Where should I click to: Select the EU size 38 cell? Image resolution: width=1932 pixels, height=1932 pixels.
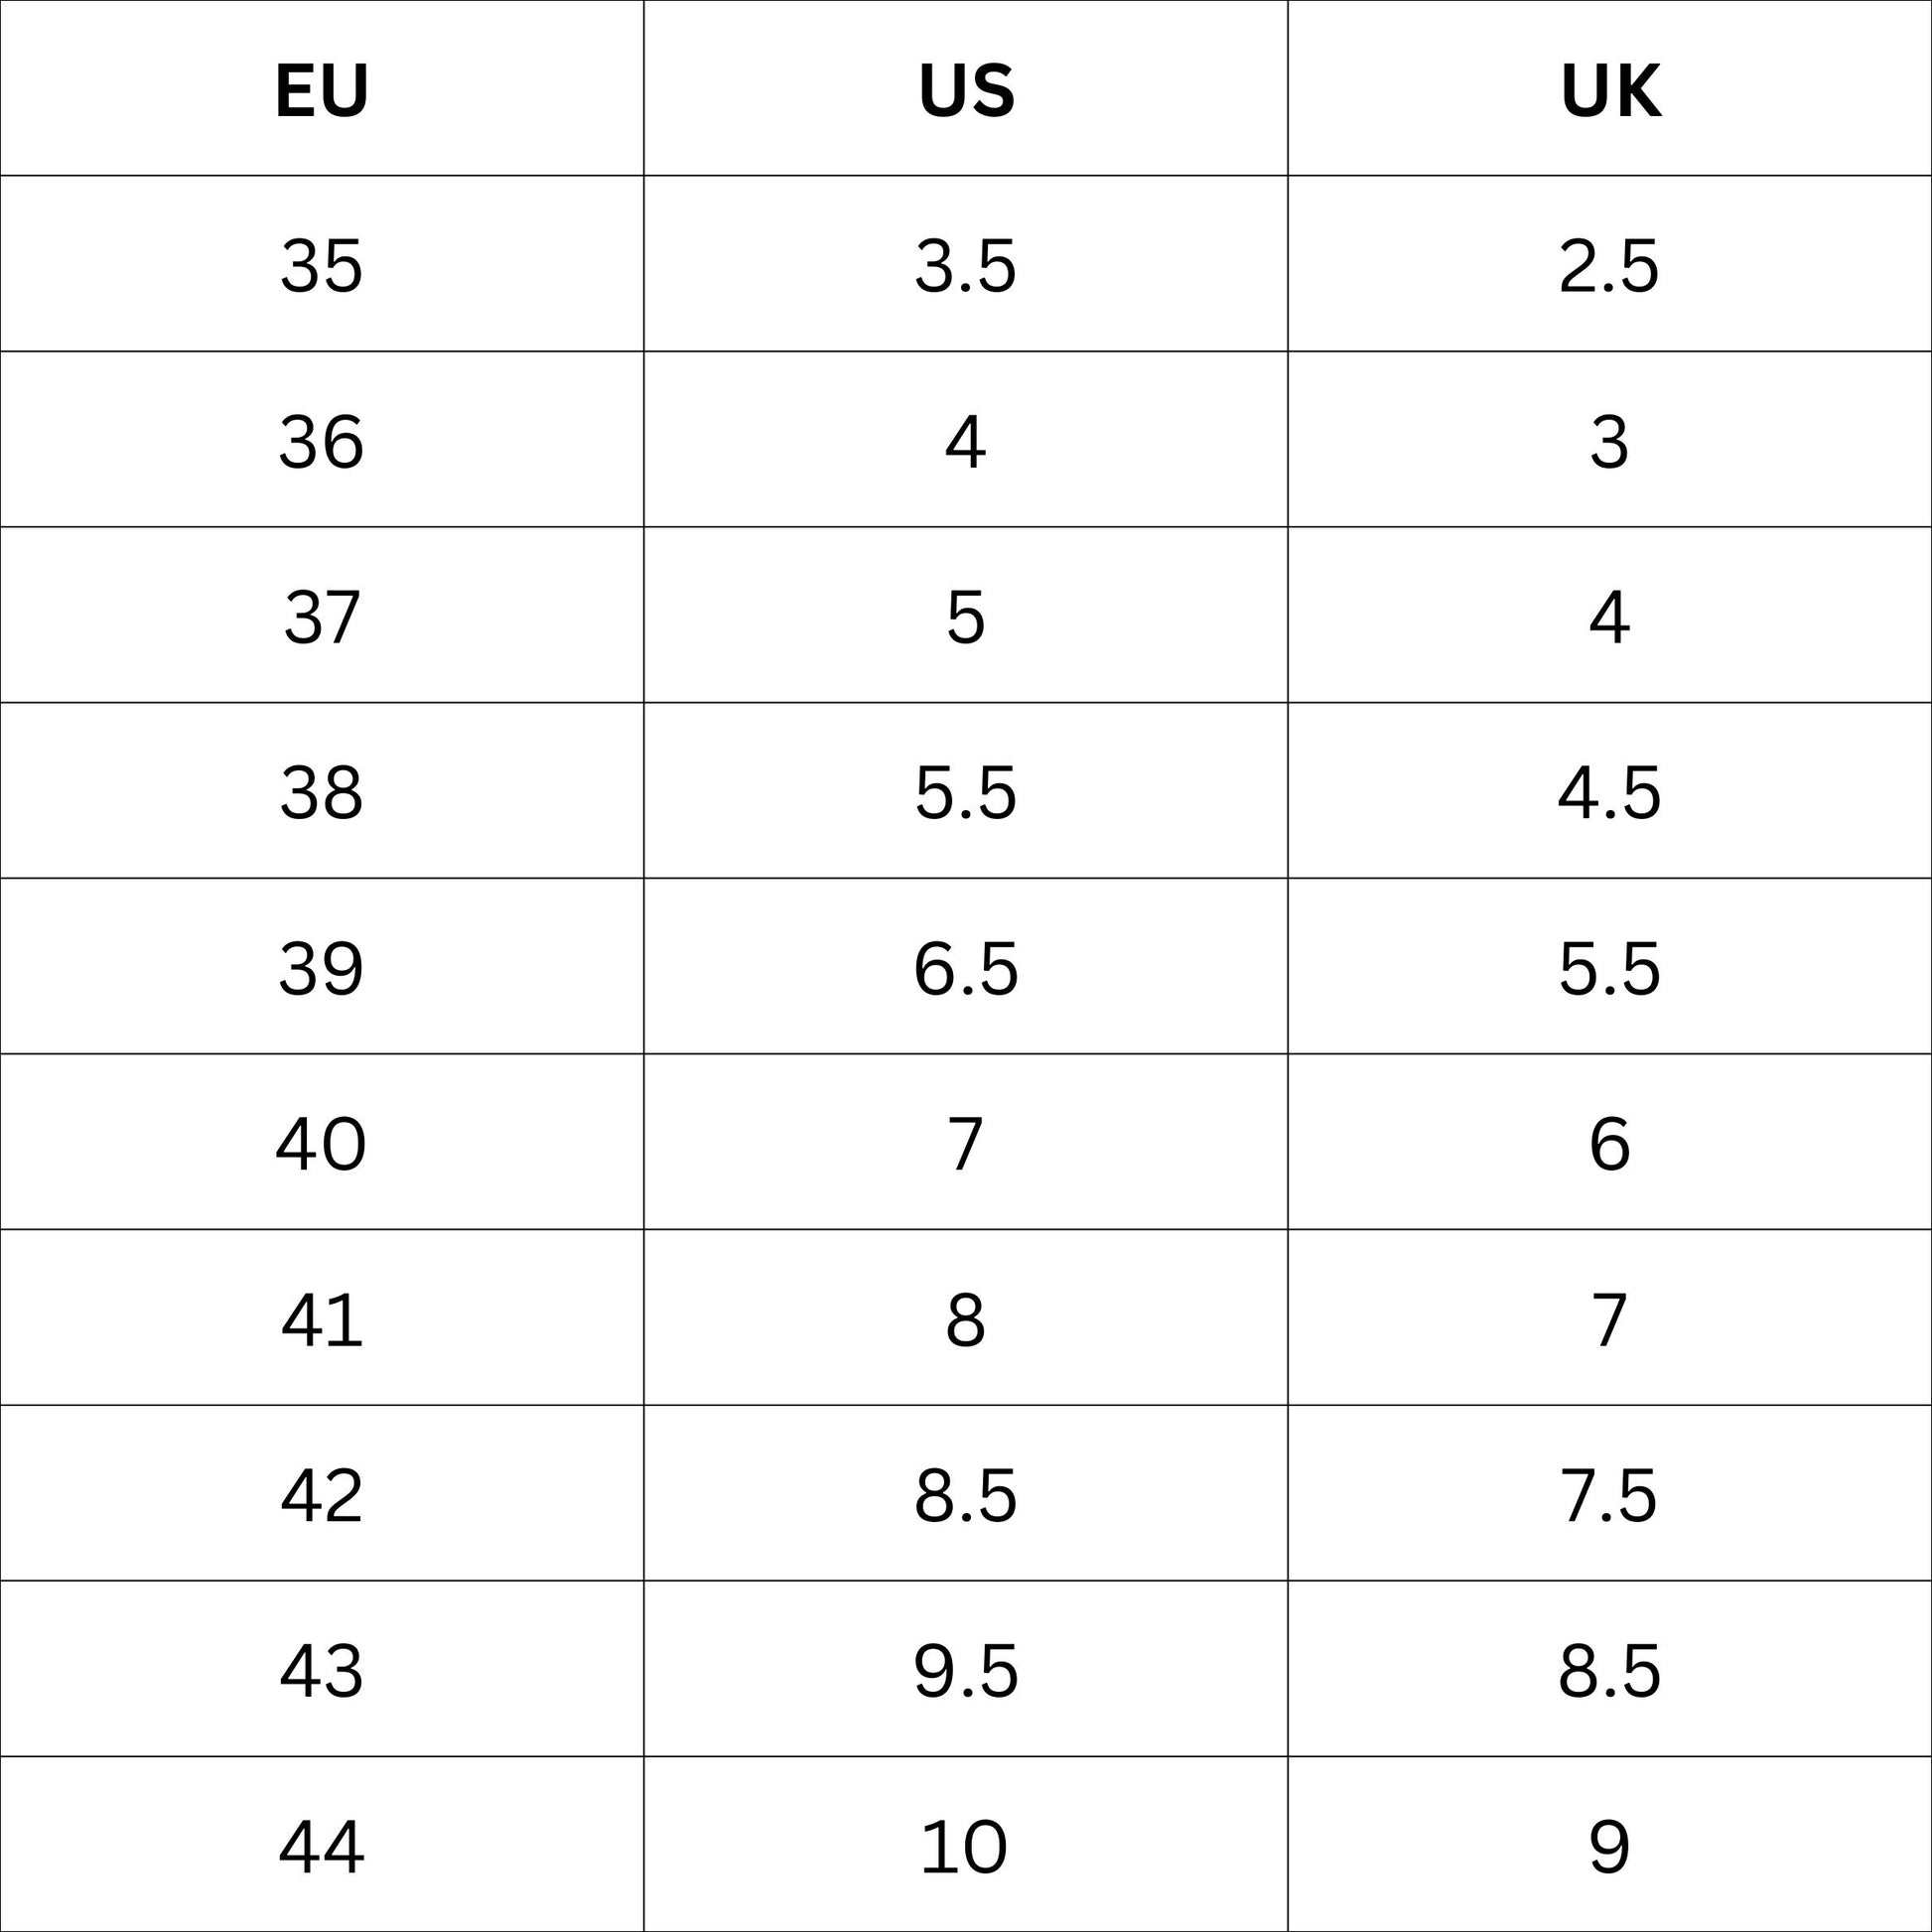point(321,793)
